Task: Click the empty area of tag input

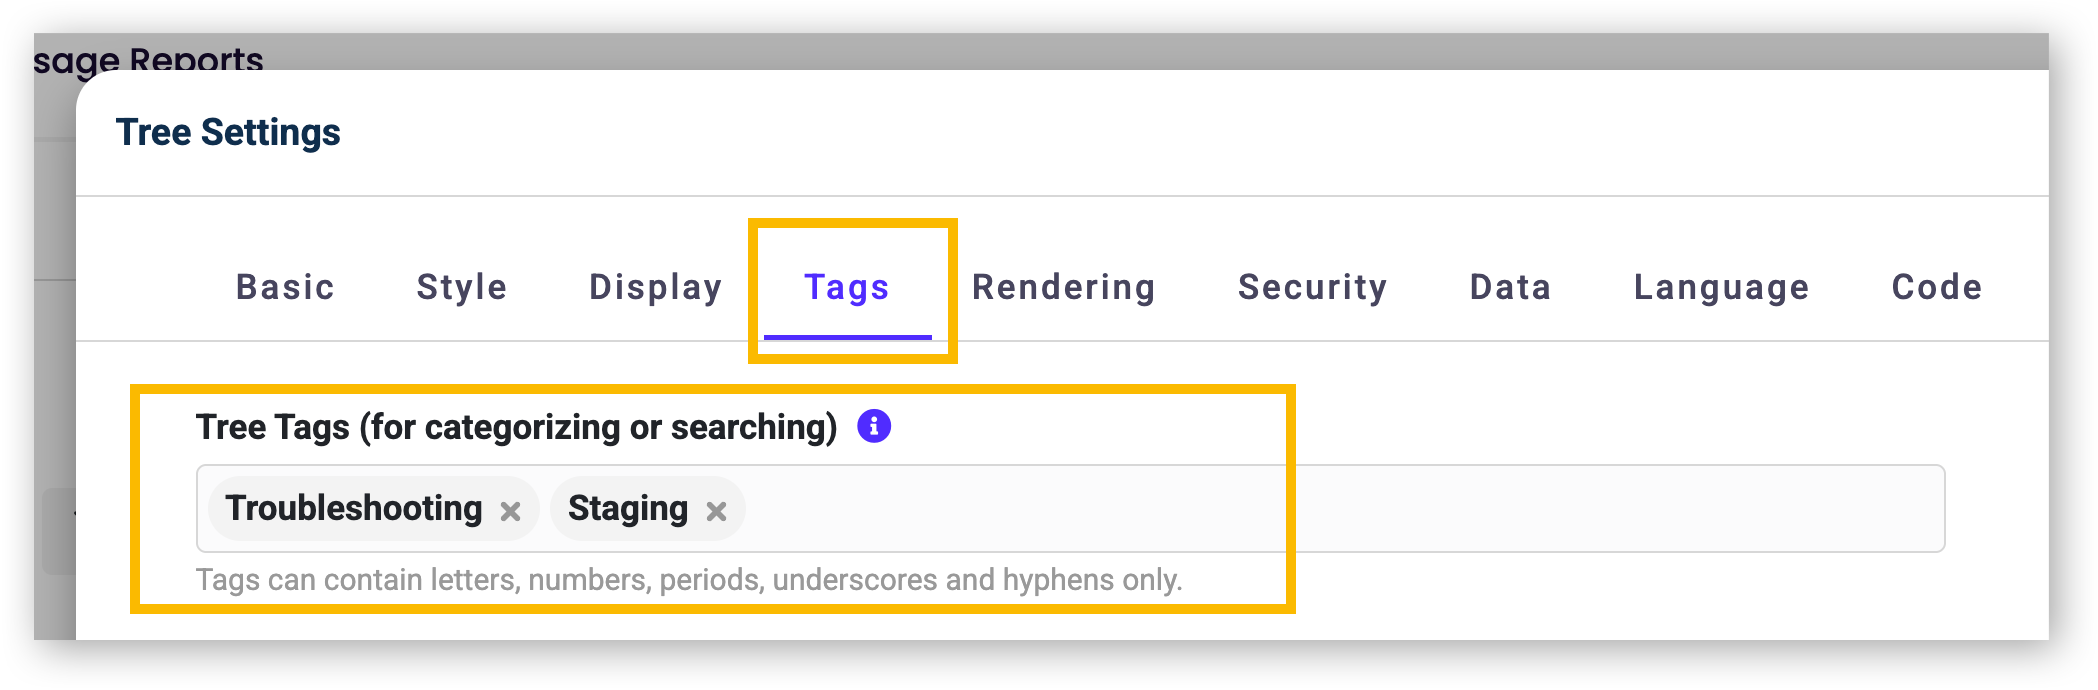Action: (x=1340, y=508)
